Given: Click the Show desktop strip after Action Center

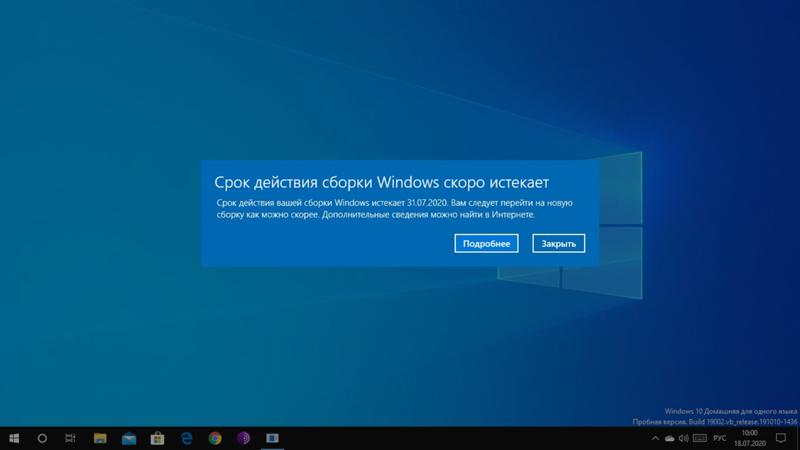Looking at the screenshot, I should click(797, 438).
